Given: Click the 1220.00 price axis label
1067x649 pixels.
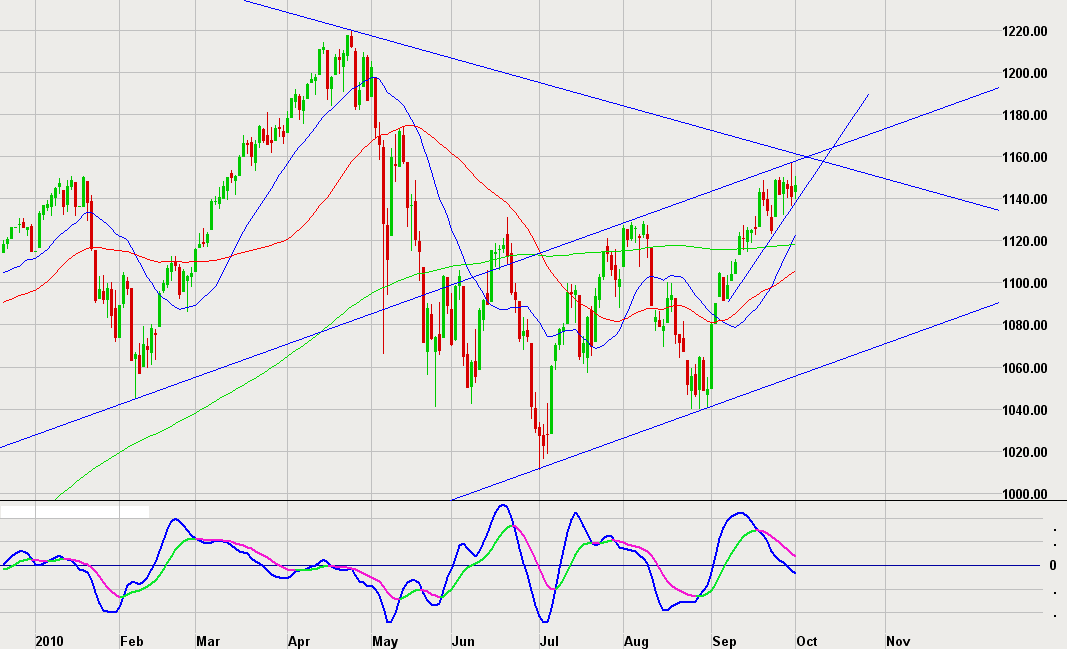Looking at the screenshot, I should tap(1025, 32).
